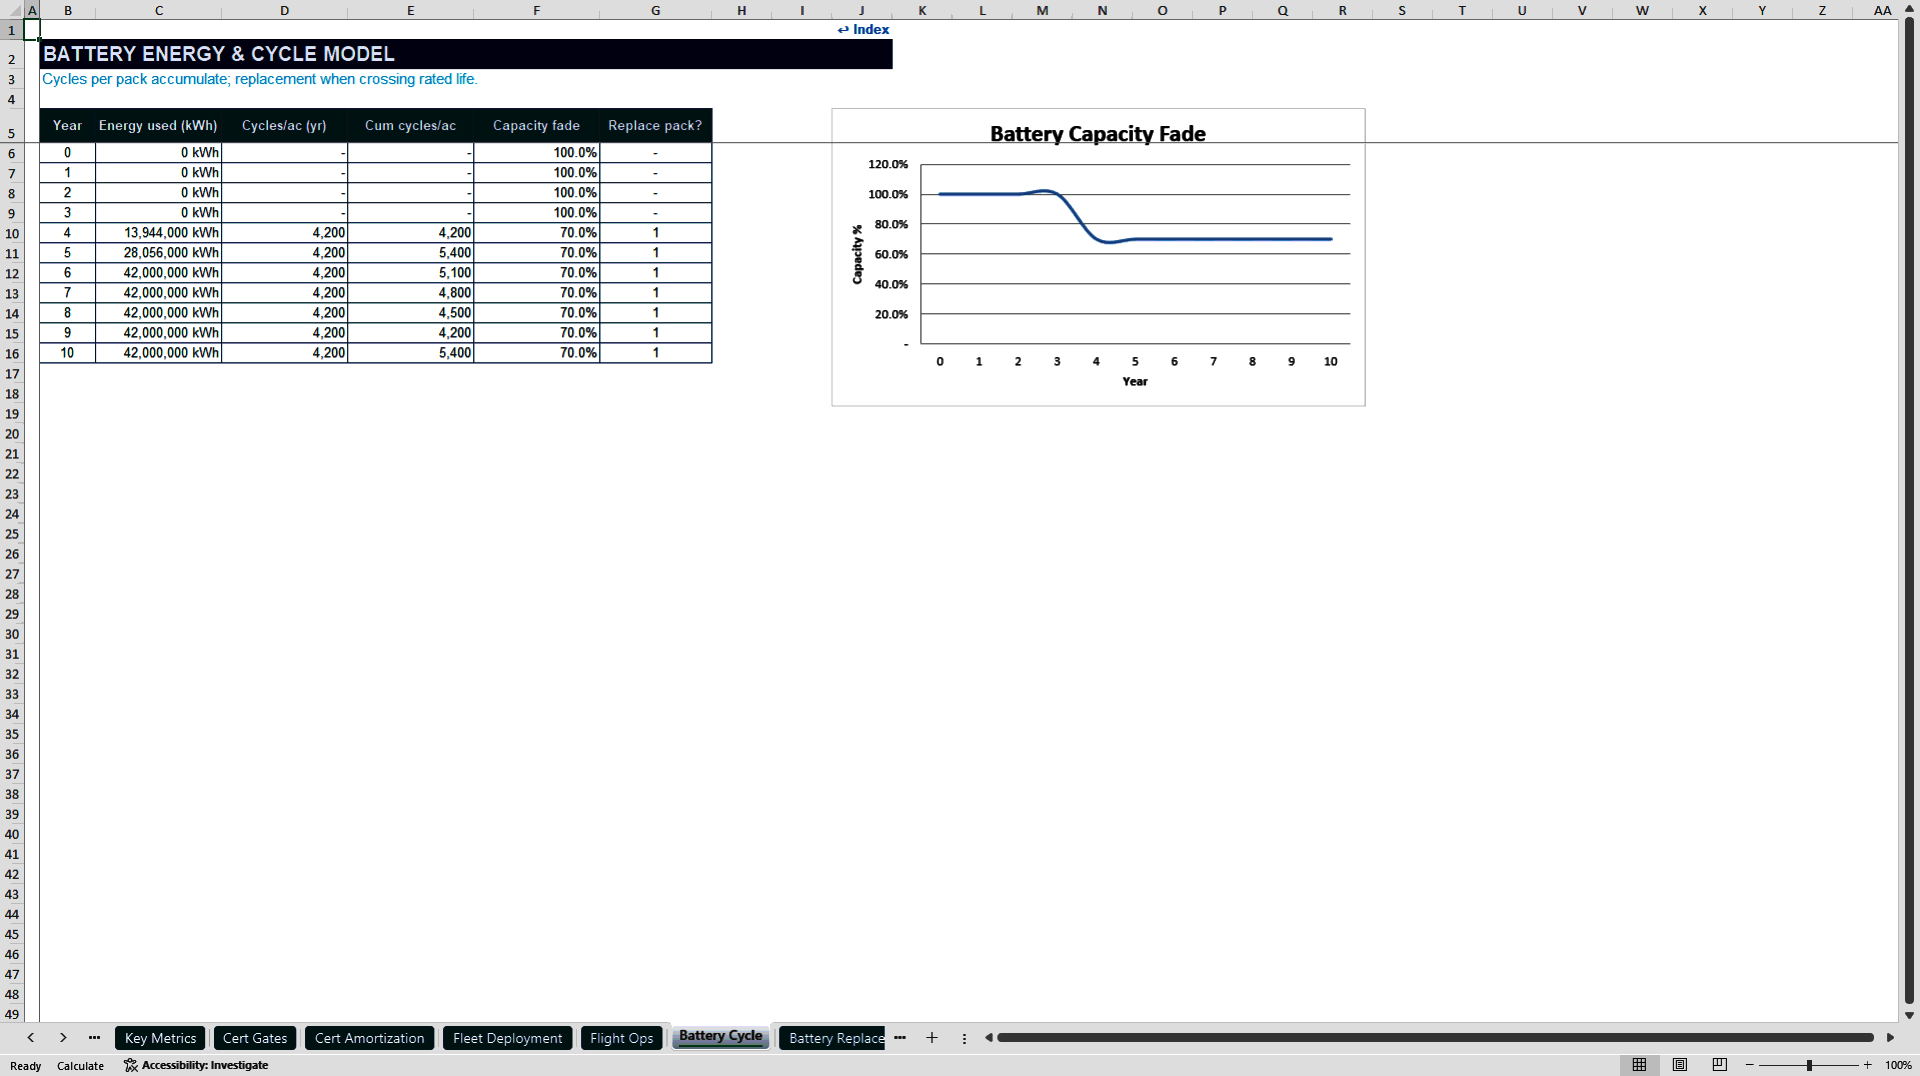The image size is (1920, 1076).
Task: Select the Year header cell
Action: [68, 125]
